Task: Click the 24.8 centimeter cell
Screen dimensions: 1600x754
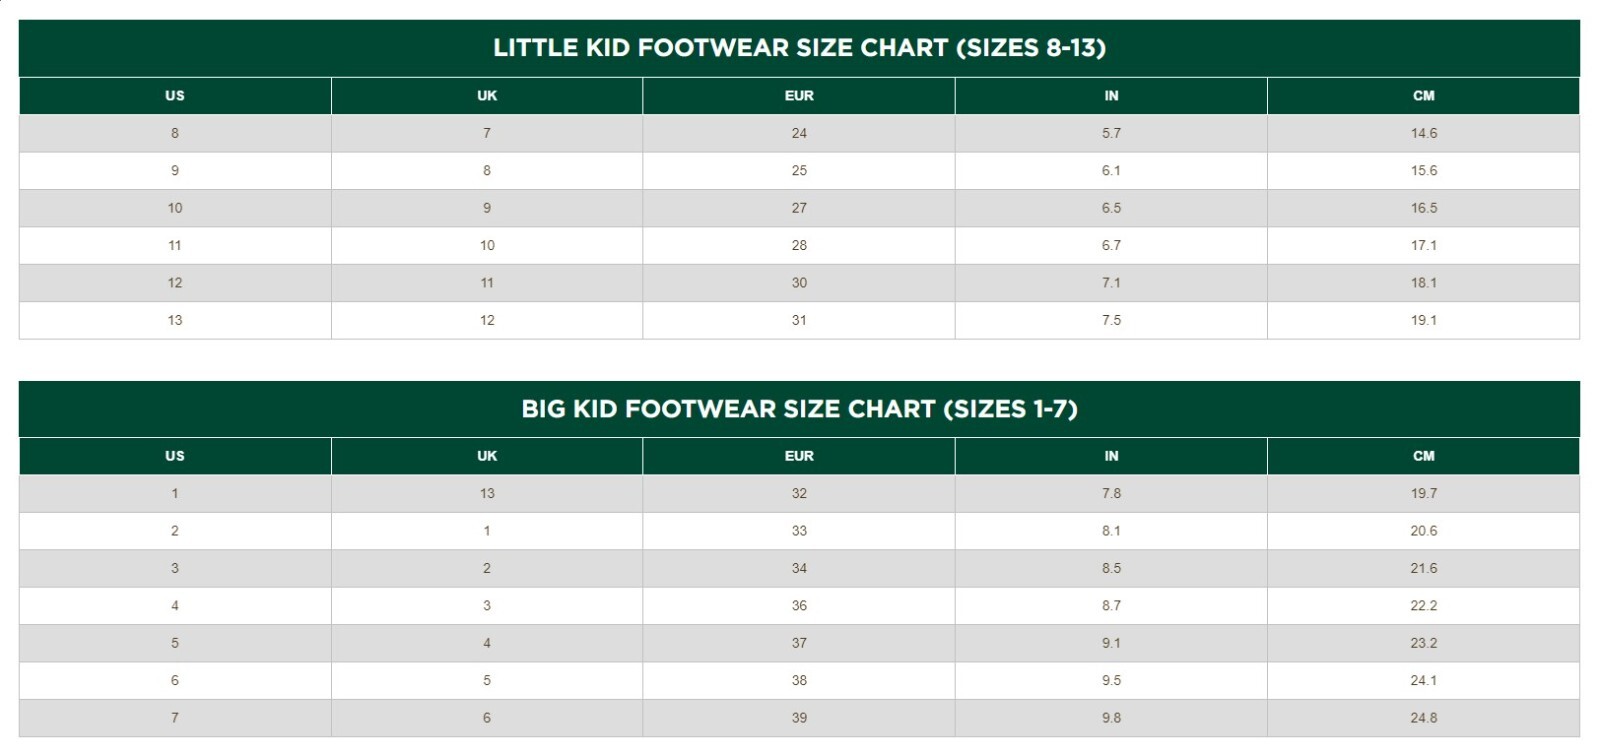Action: [x=1423, y=718]
